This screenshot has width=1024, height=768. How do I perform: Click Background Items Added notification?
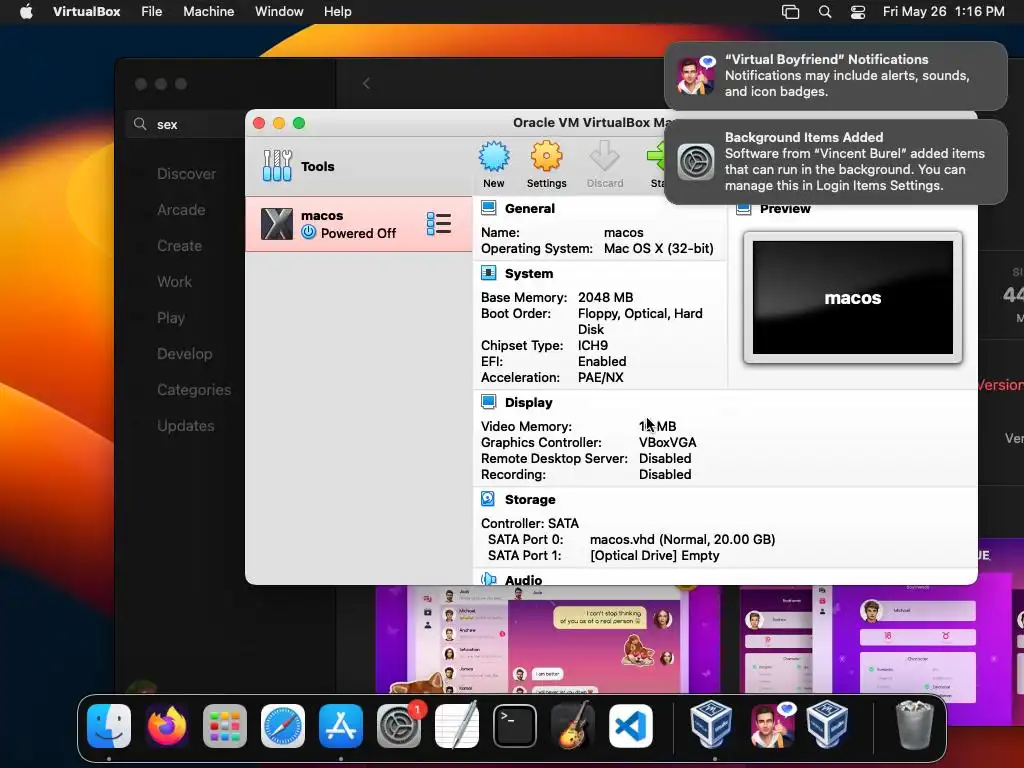point(836,161)
